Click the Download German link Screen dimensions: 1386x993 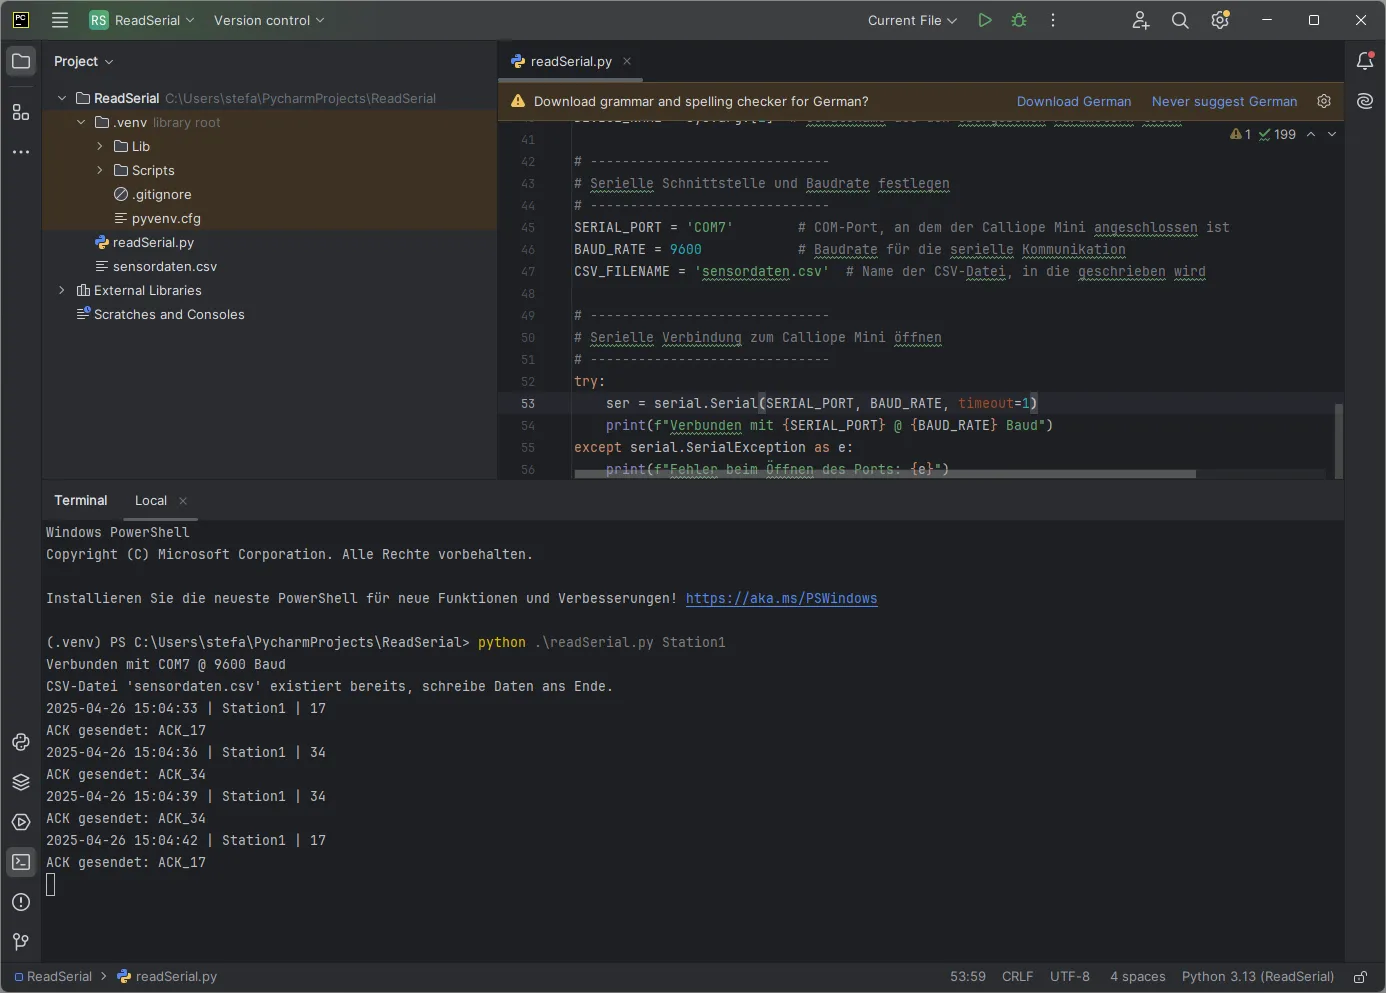pyautogui.click(x=1073, y=101)
